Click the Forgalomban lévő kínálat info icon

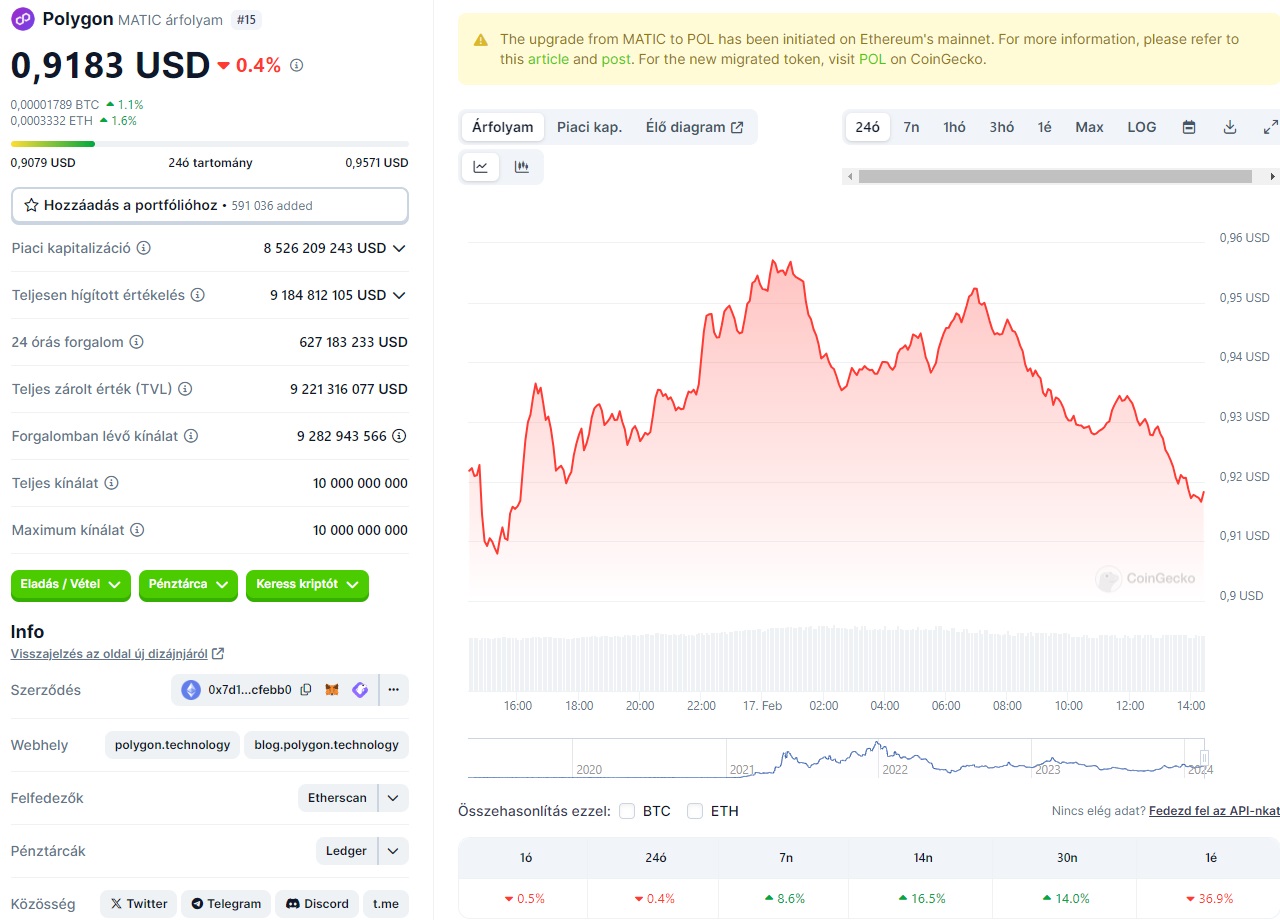(190, 436)
